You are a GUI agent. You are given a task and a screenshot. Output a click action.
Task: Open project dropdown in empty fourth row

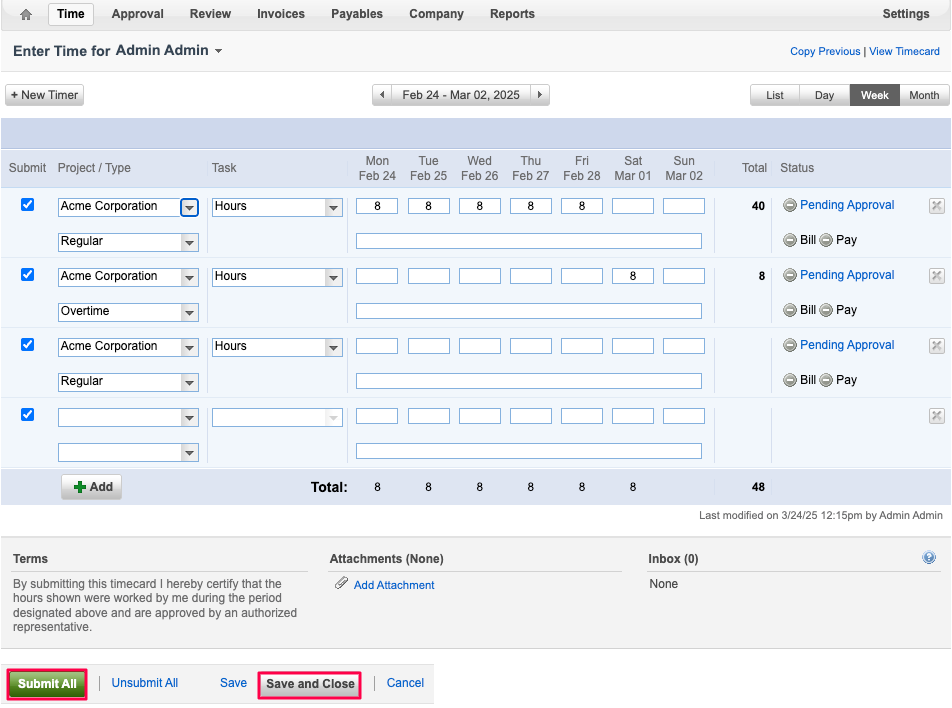coord(189,418)
